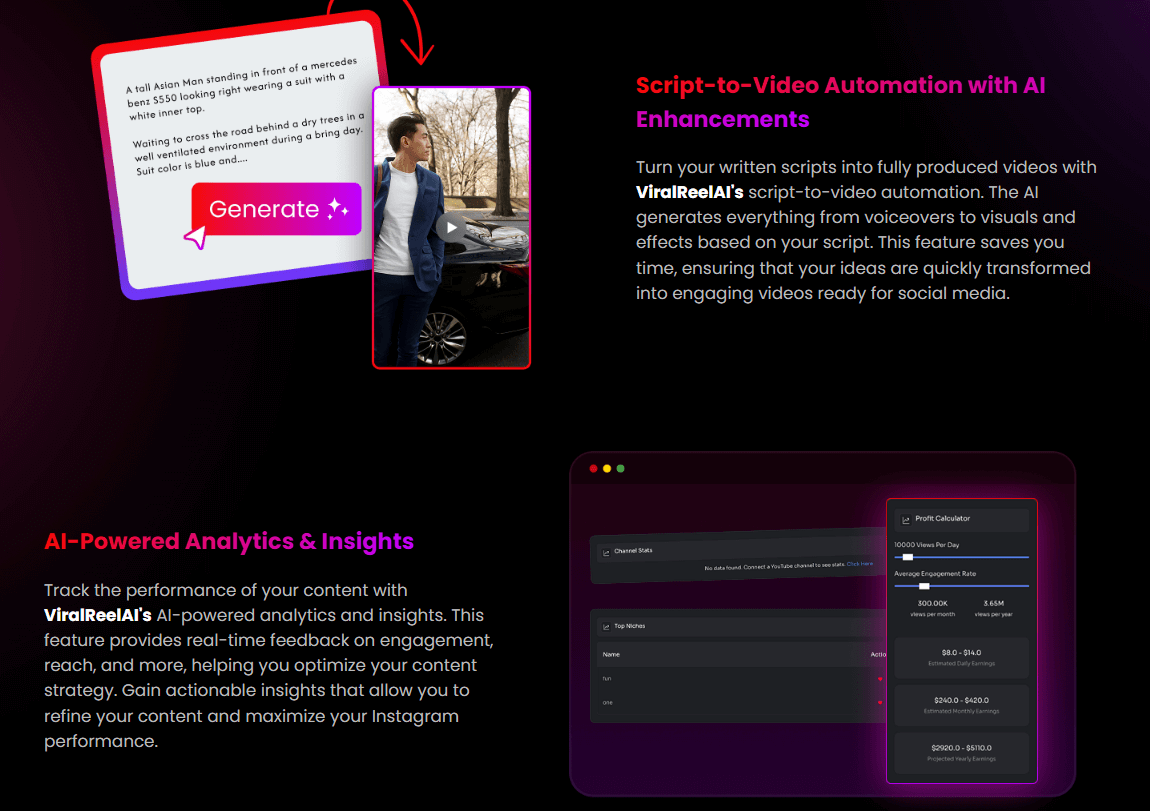Select the 'Script-to-Video Automation with AI Enhancements' heading
This screenshot has width=1150, height=811.
(840, 102)
